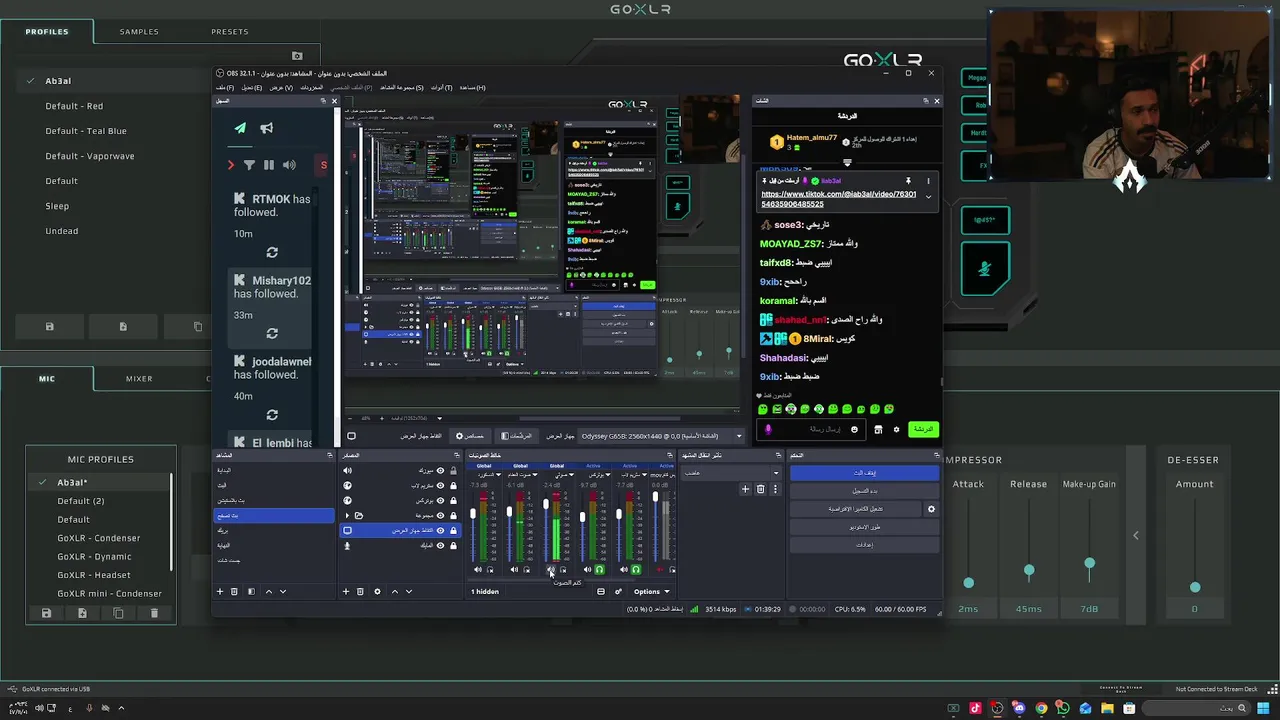
Task: Open advanced audio properties gear in mixer
Action: tap(618, 591)
